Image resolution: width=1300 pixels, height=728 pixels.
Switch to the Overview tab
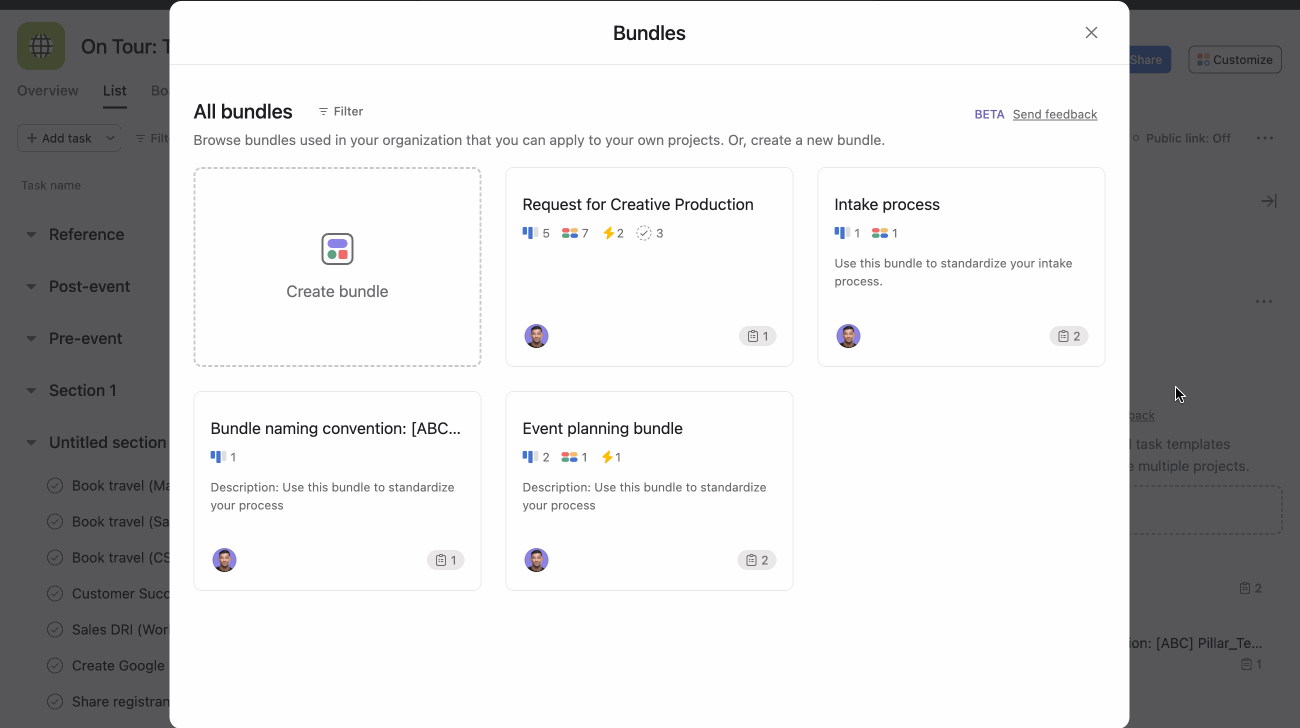(x=47, y=90)
